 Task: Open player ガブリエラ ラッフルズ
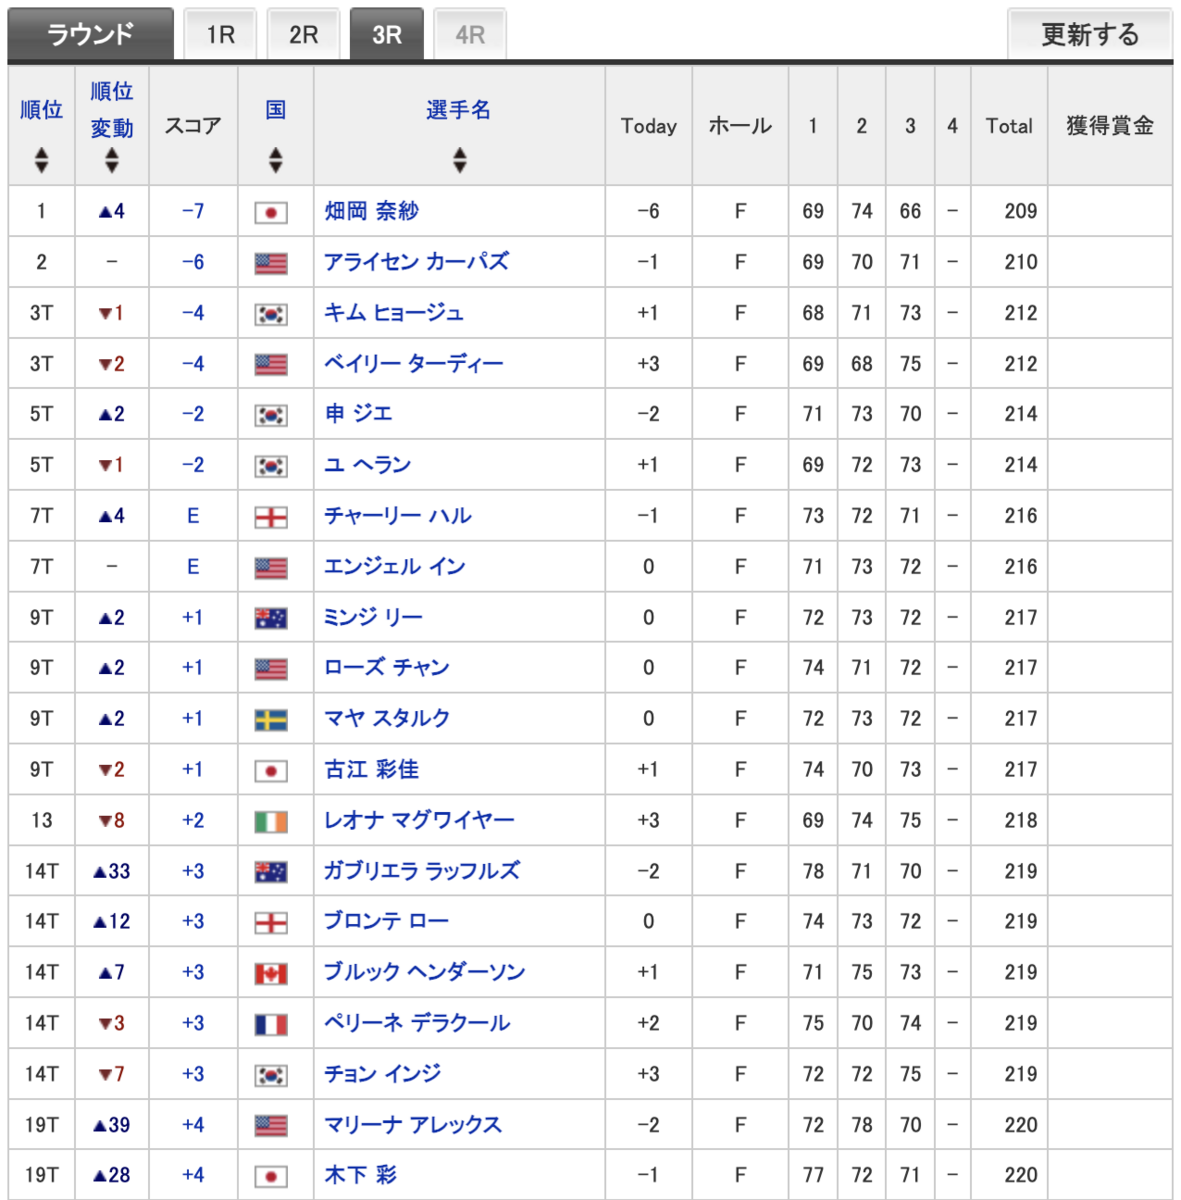pyautogui.click(x=422, y=871)
